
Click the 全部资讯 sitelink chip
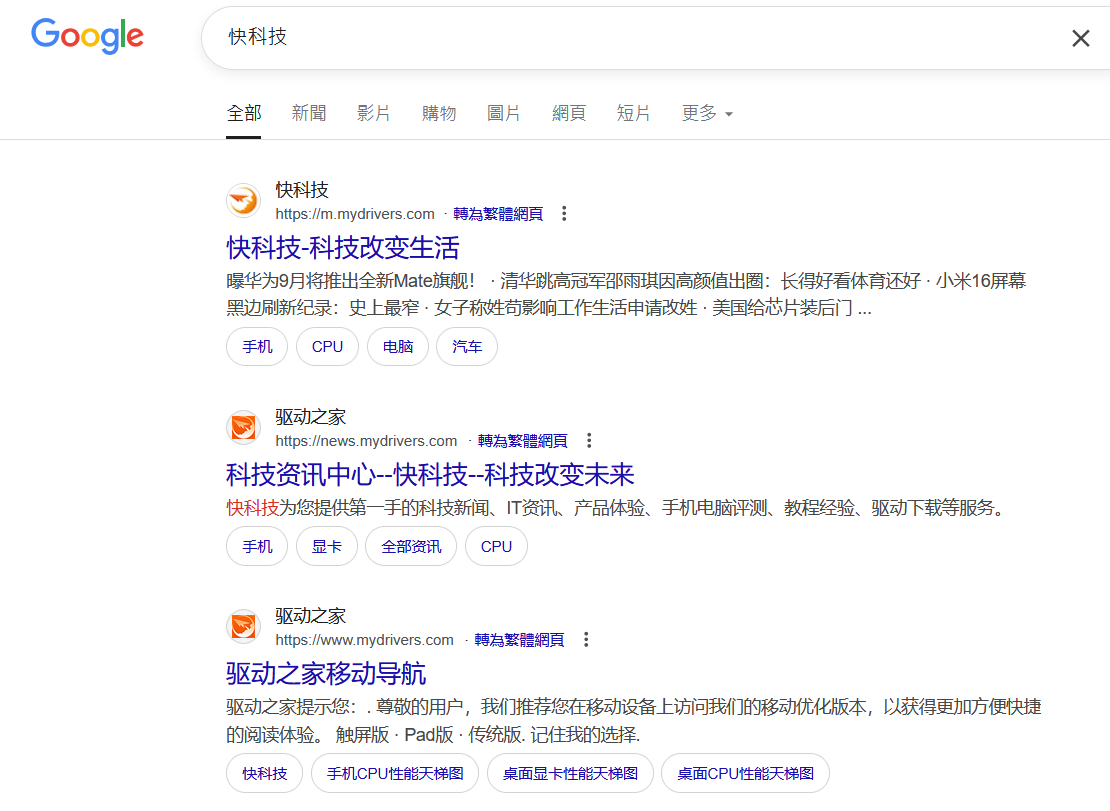click(411, 546)
